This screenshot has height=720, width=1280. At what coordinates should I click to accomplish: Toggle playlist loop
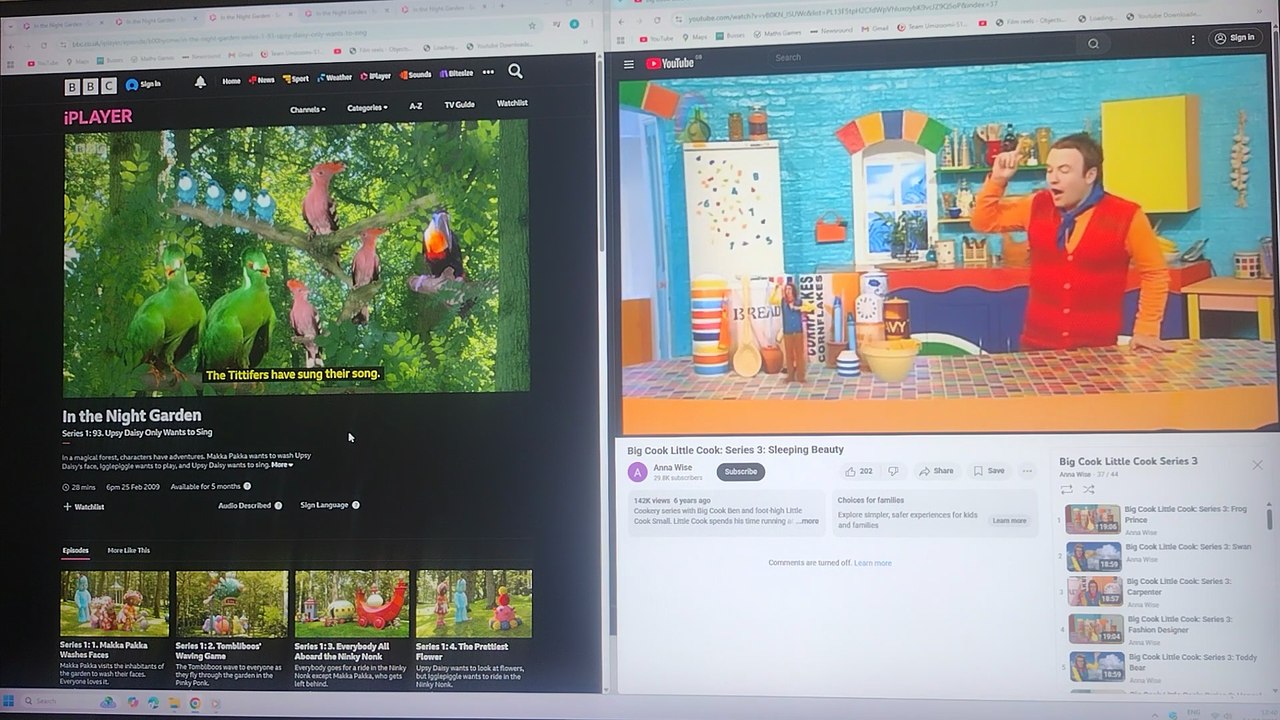click(1066, 489)
